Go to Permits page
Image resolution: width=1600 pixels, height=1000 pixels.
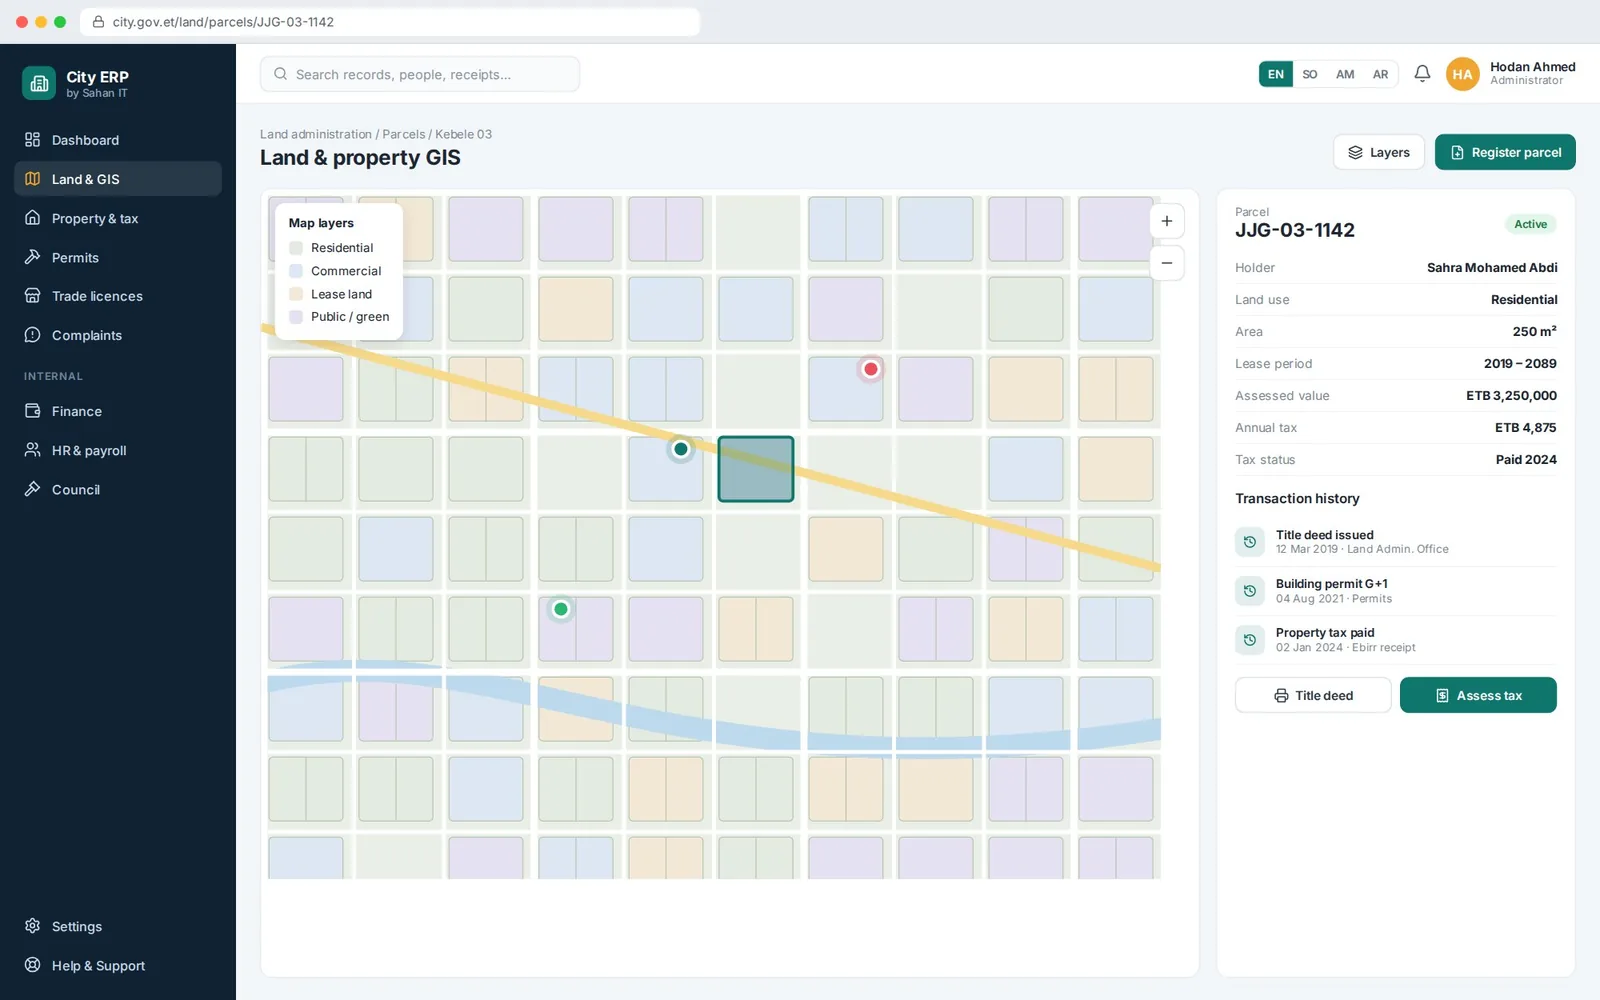[118, 257]
